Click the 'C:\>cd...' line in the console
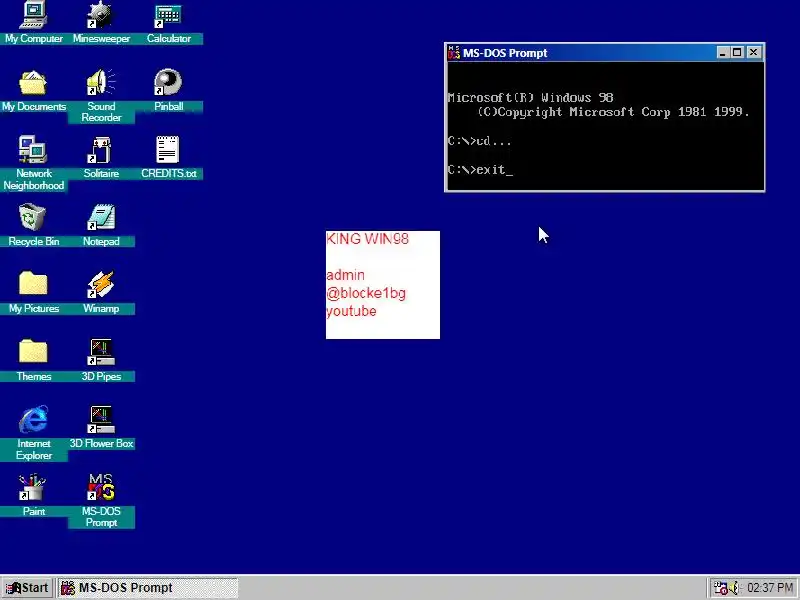The image size is (800, 600). point(479,141)
